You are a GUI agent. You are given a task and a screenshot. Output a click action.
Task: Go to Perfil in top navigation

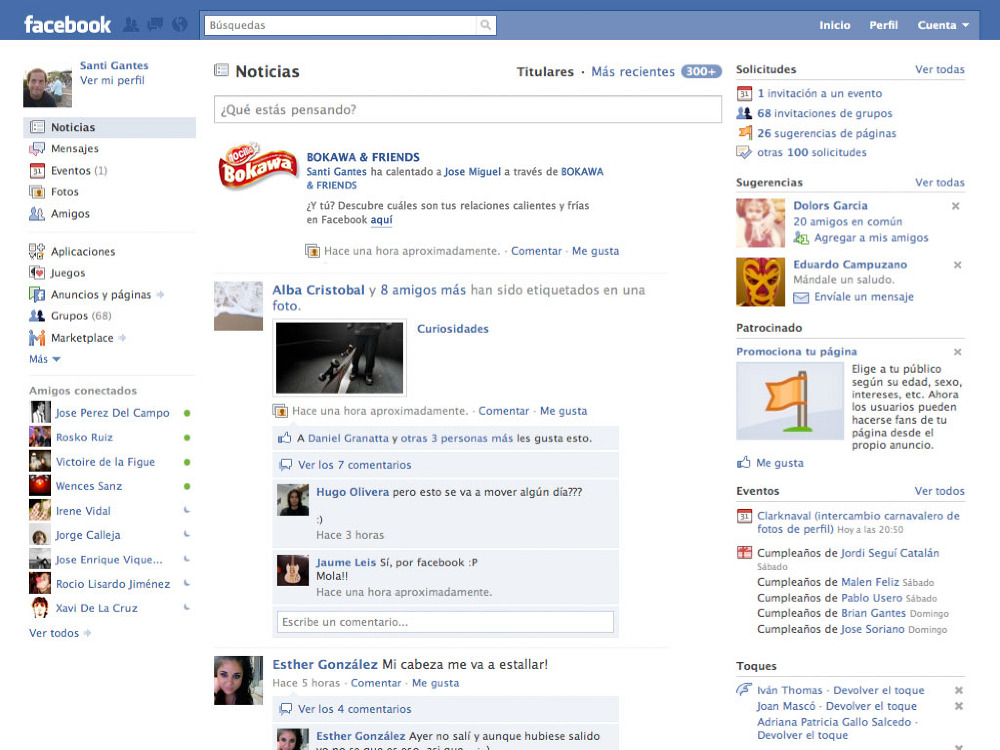click(883, 25)
